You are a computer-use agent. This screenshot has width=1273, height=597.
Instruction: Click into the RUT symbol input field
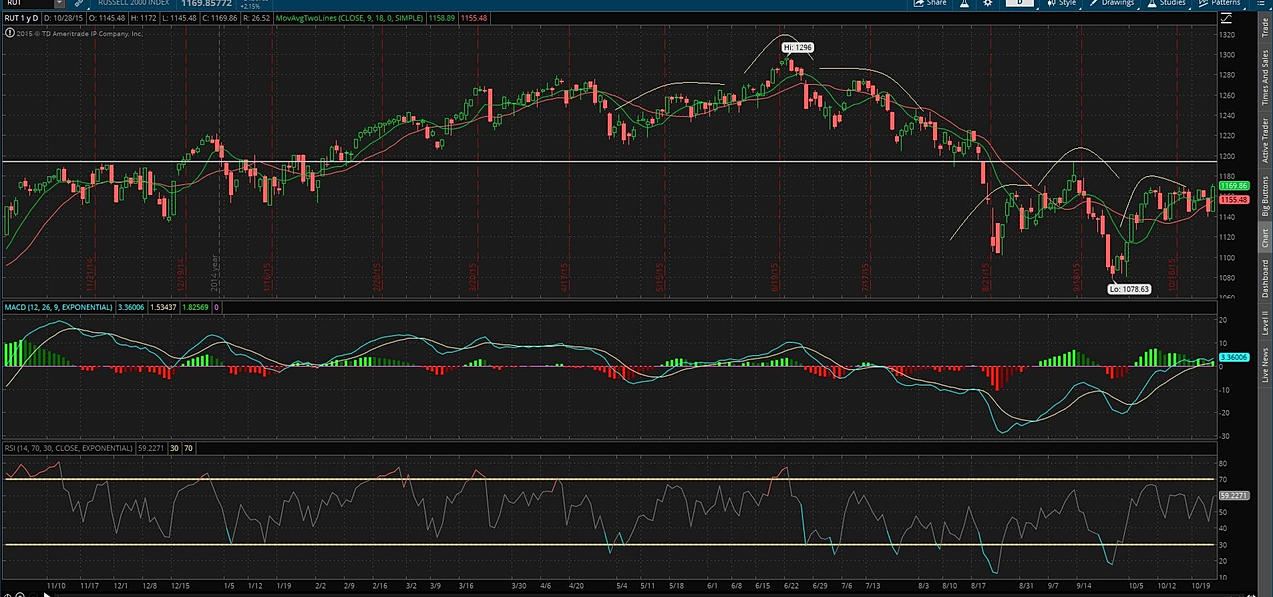pyautogui.click(x=30, y=3)
